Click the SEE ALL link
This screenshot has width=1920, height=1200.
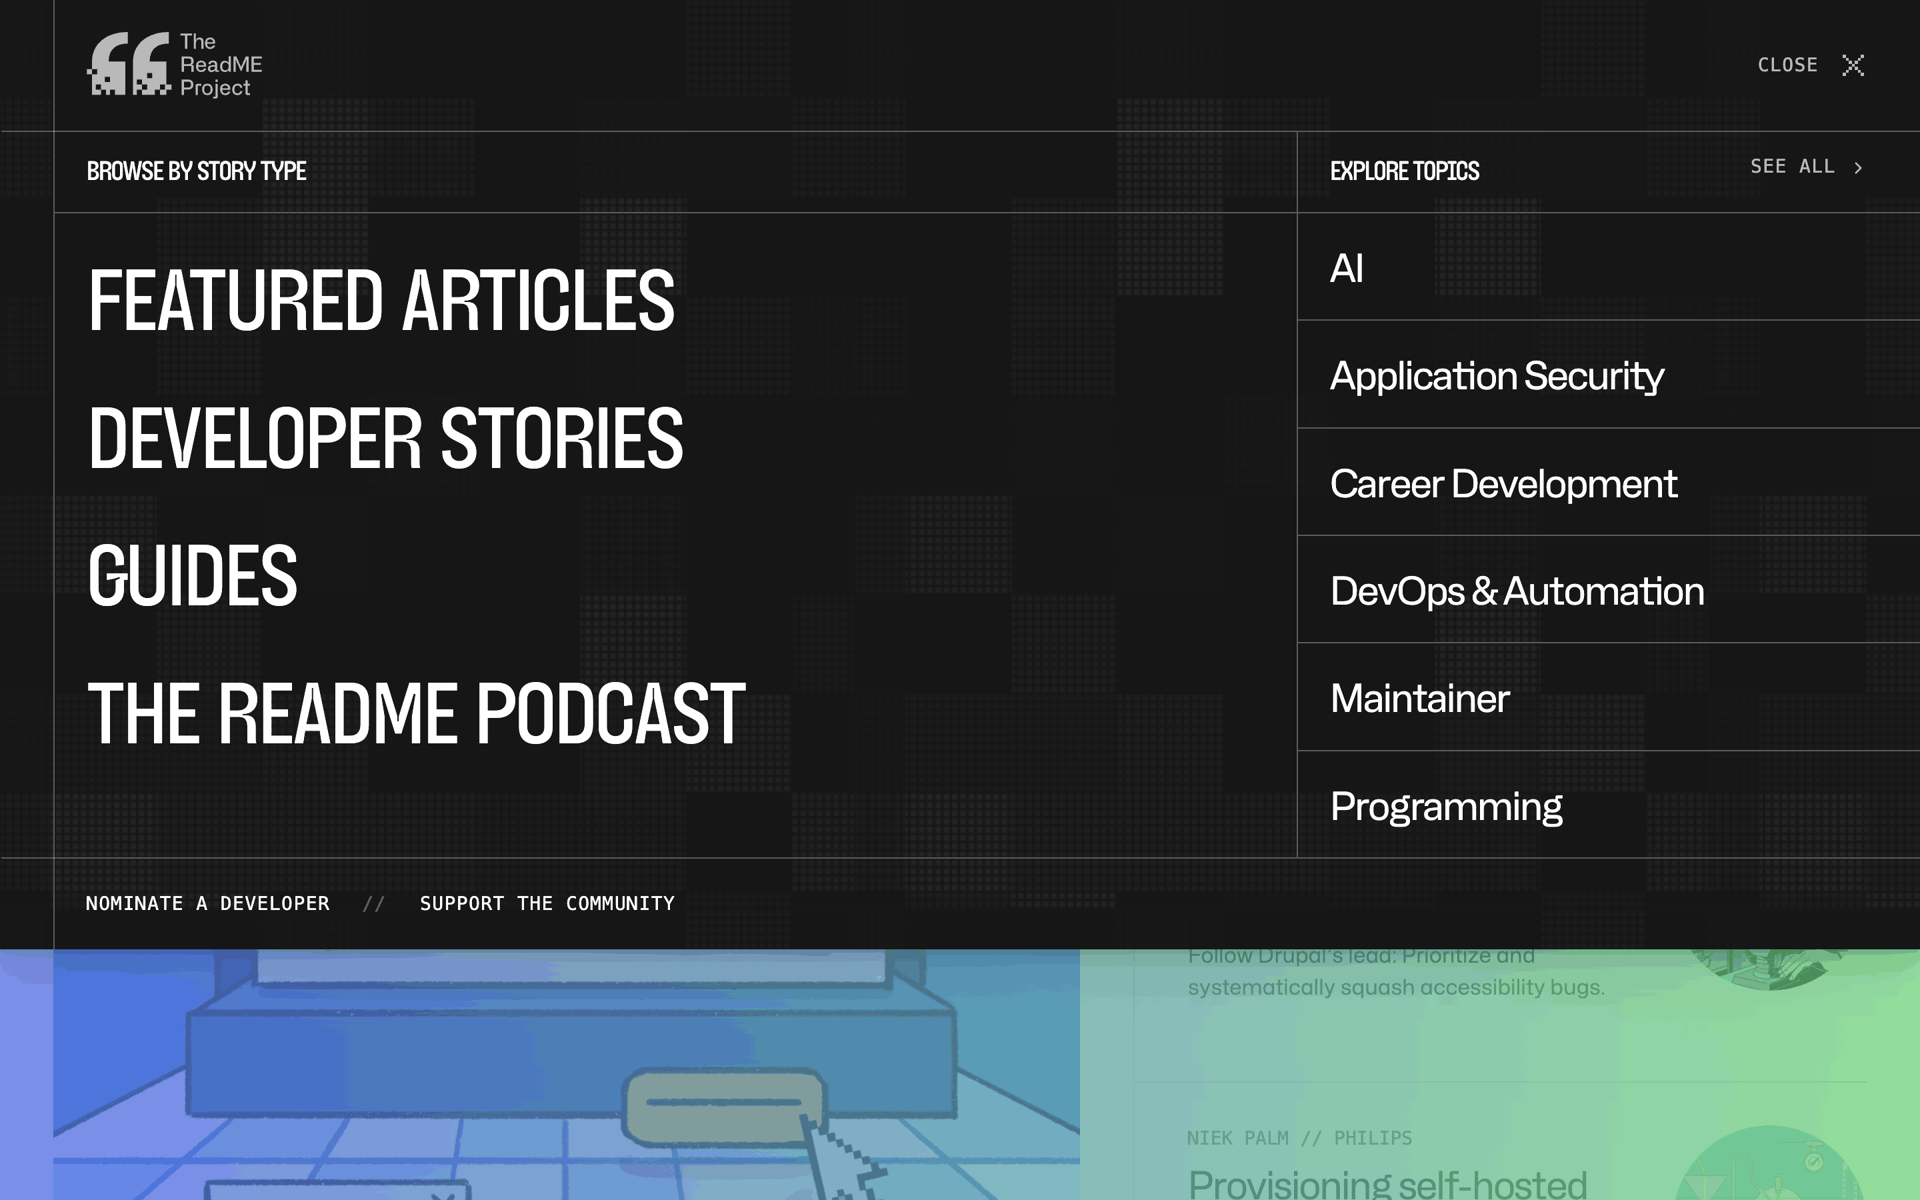(x=1792, y=167)
